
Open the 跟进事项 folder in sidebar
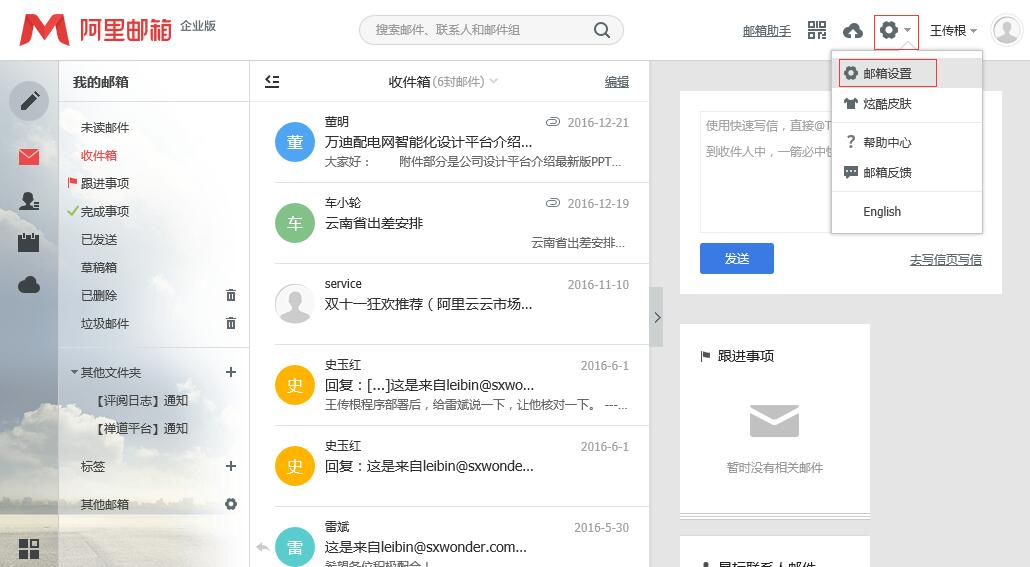pos(104,183)
